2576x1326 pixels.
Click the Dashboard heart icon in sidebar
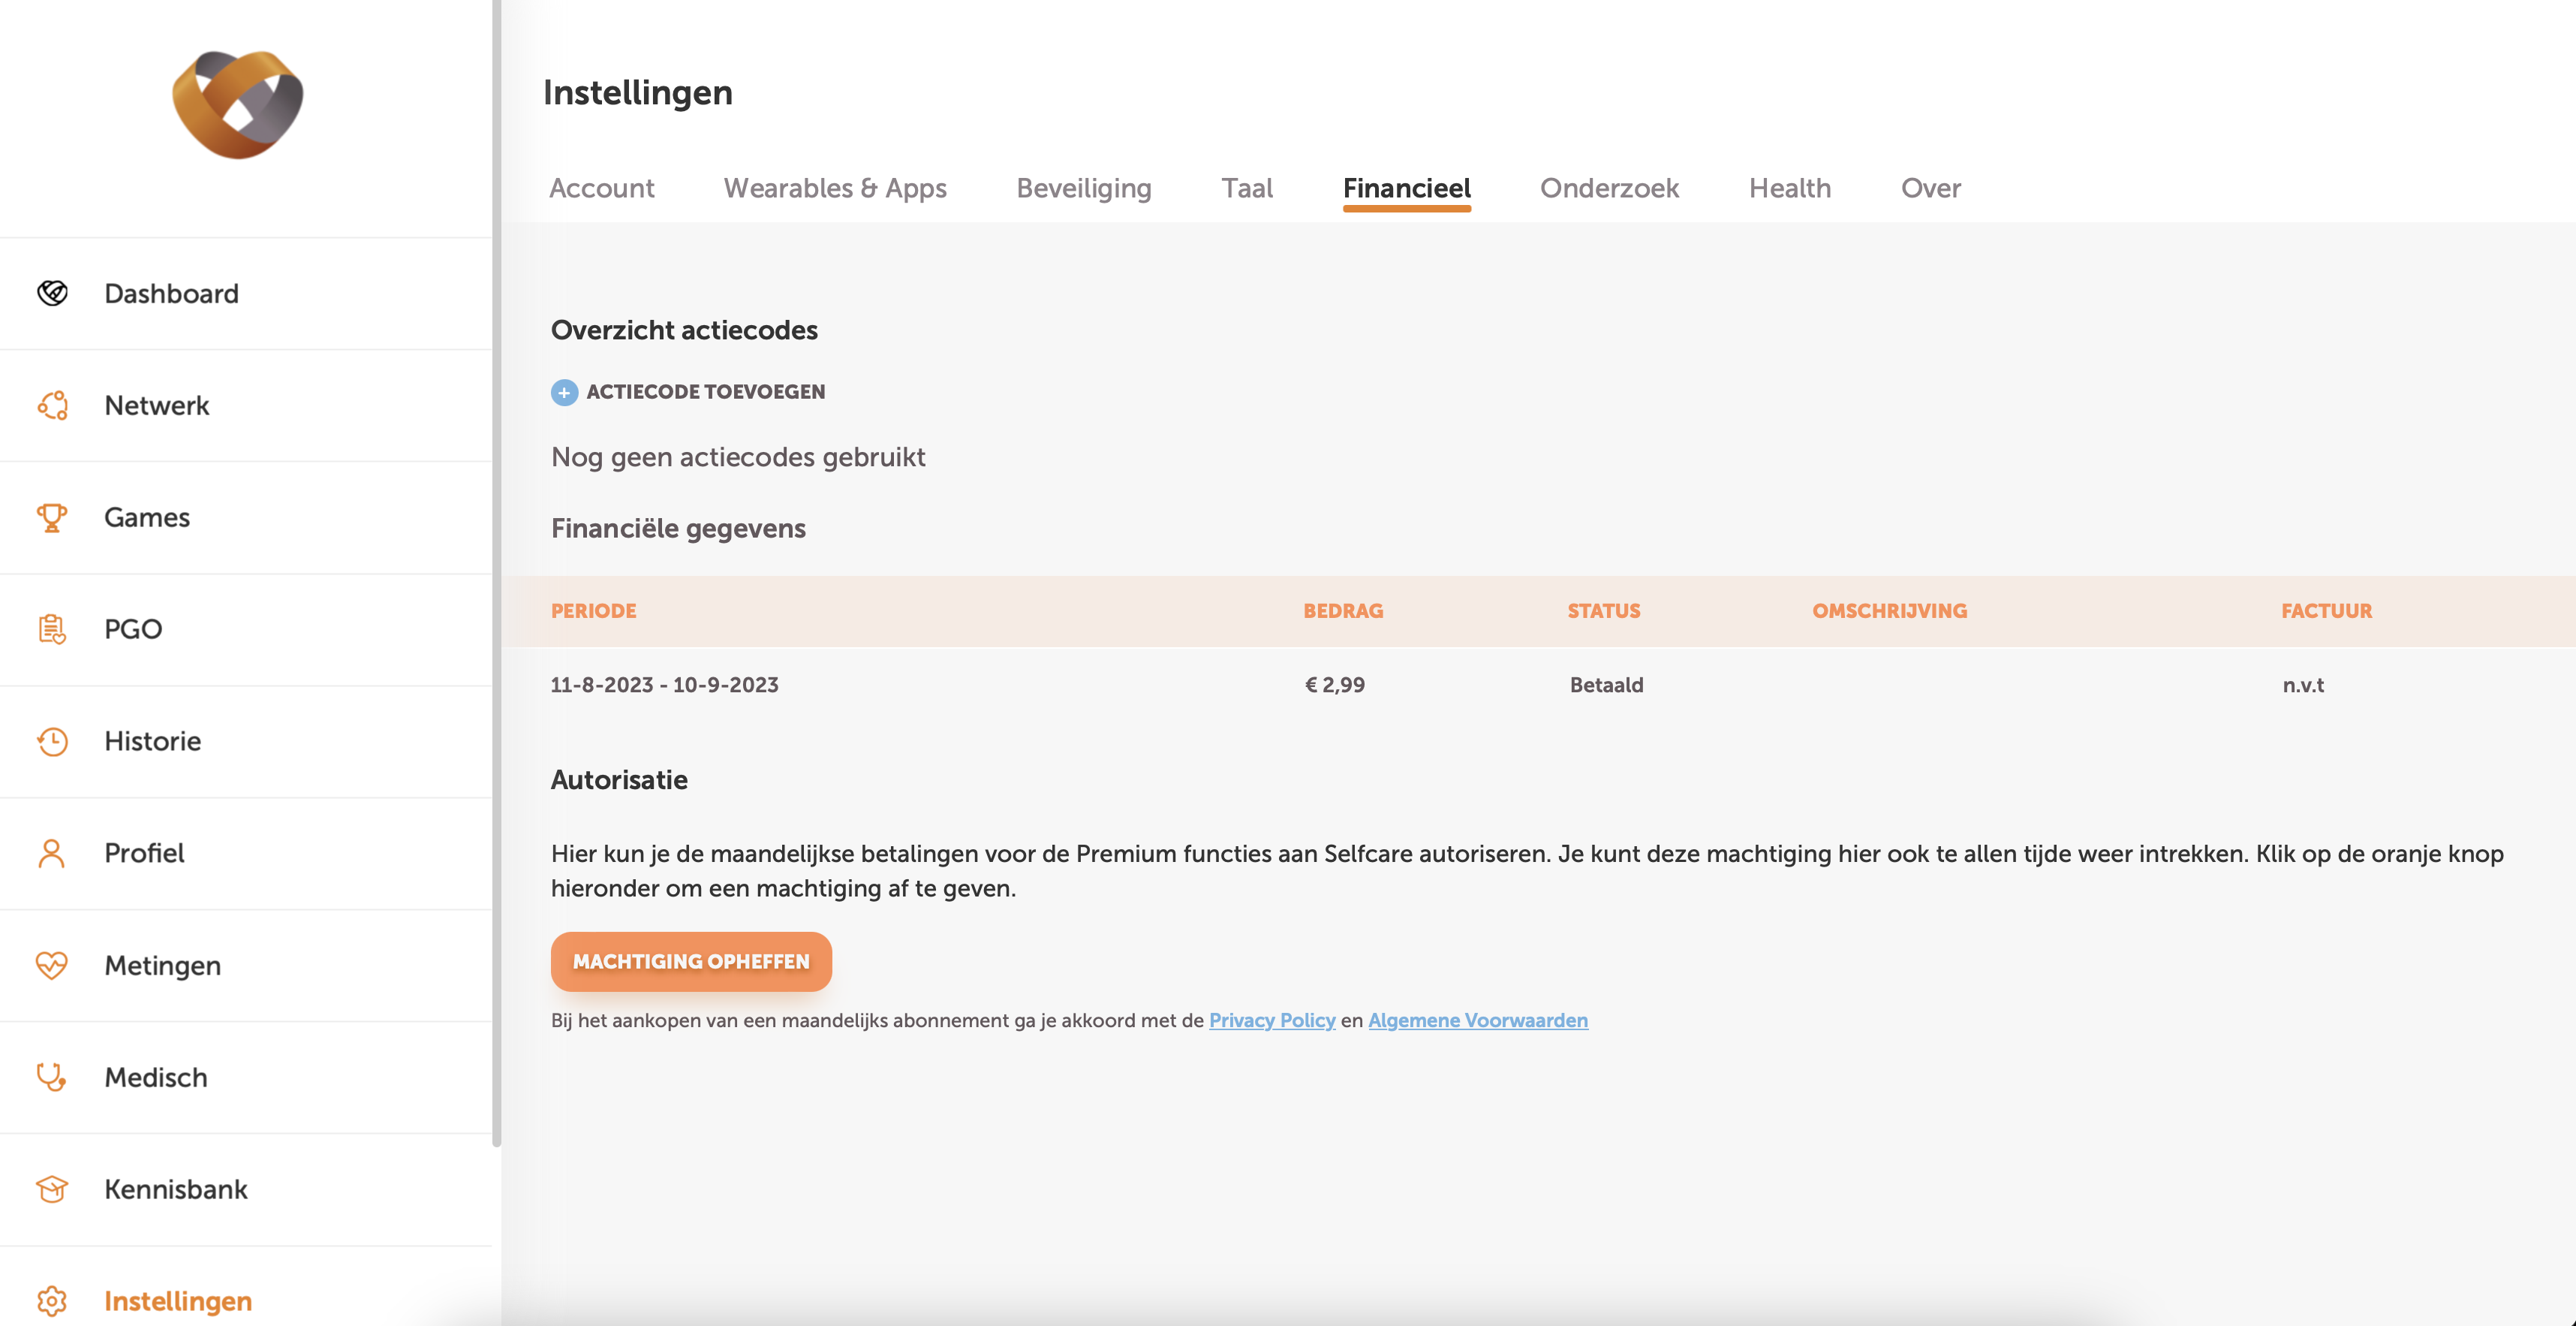52,293
